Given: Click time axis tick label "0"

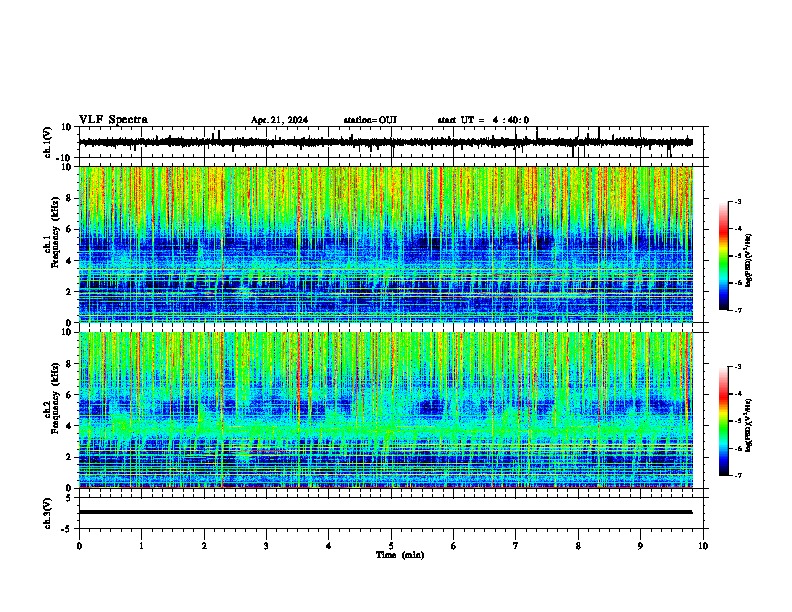Looking at the screenshot, I should pos(79,546).
